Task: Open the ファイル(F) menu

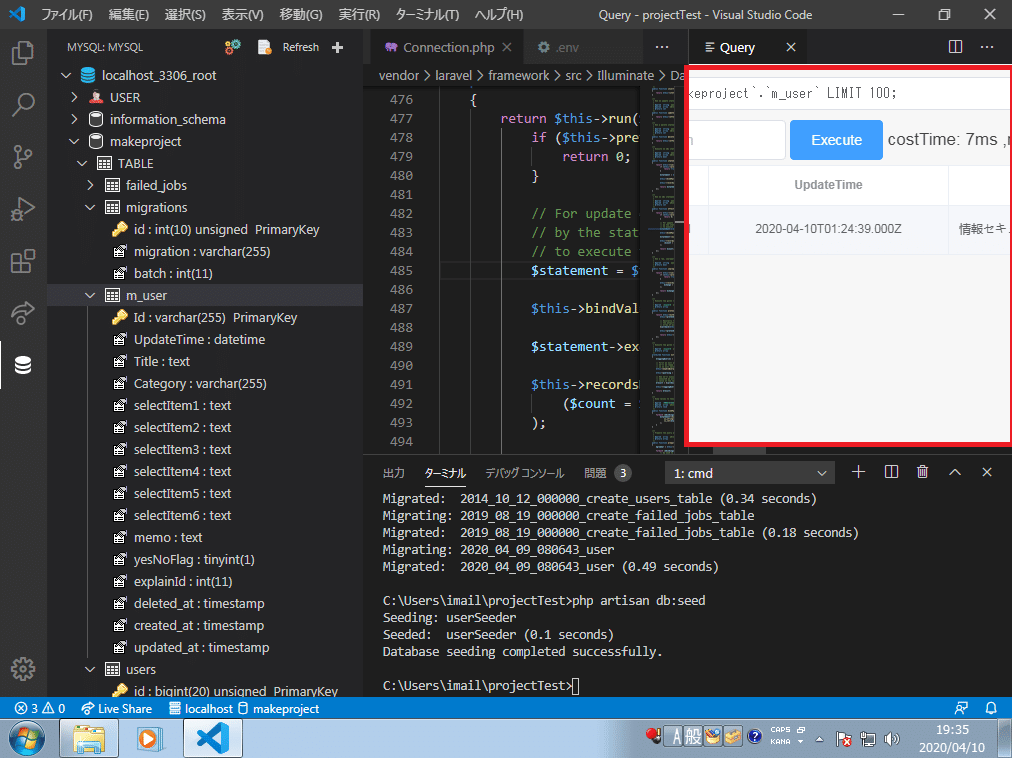Action: [x=66, y=14]
